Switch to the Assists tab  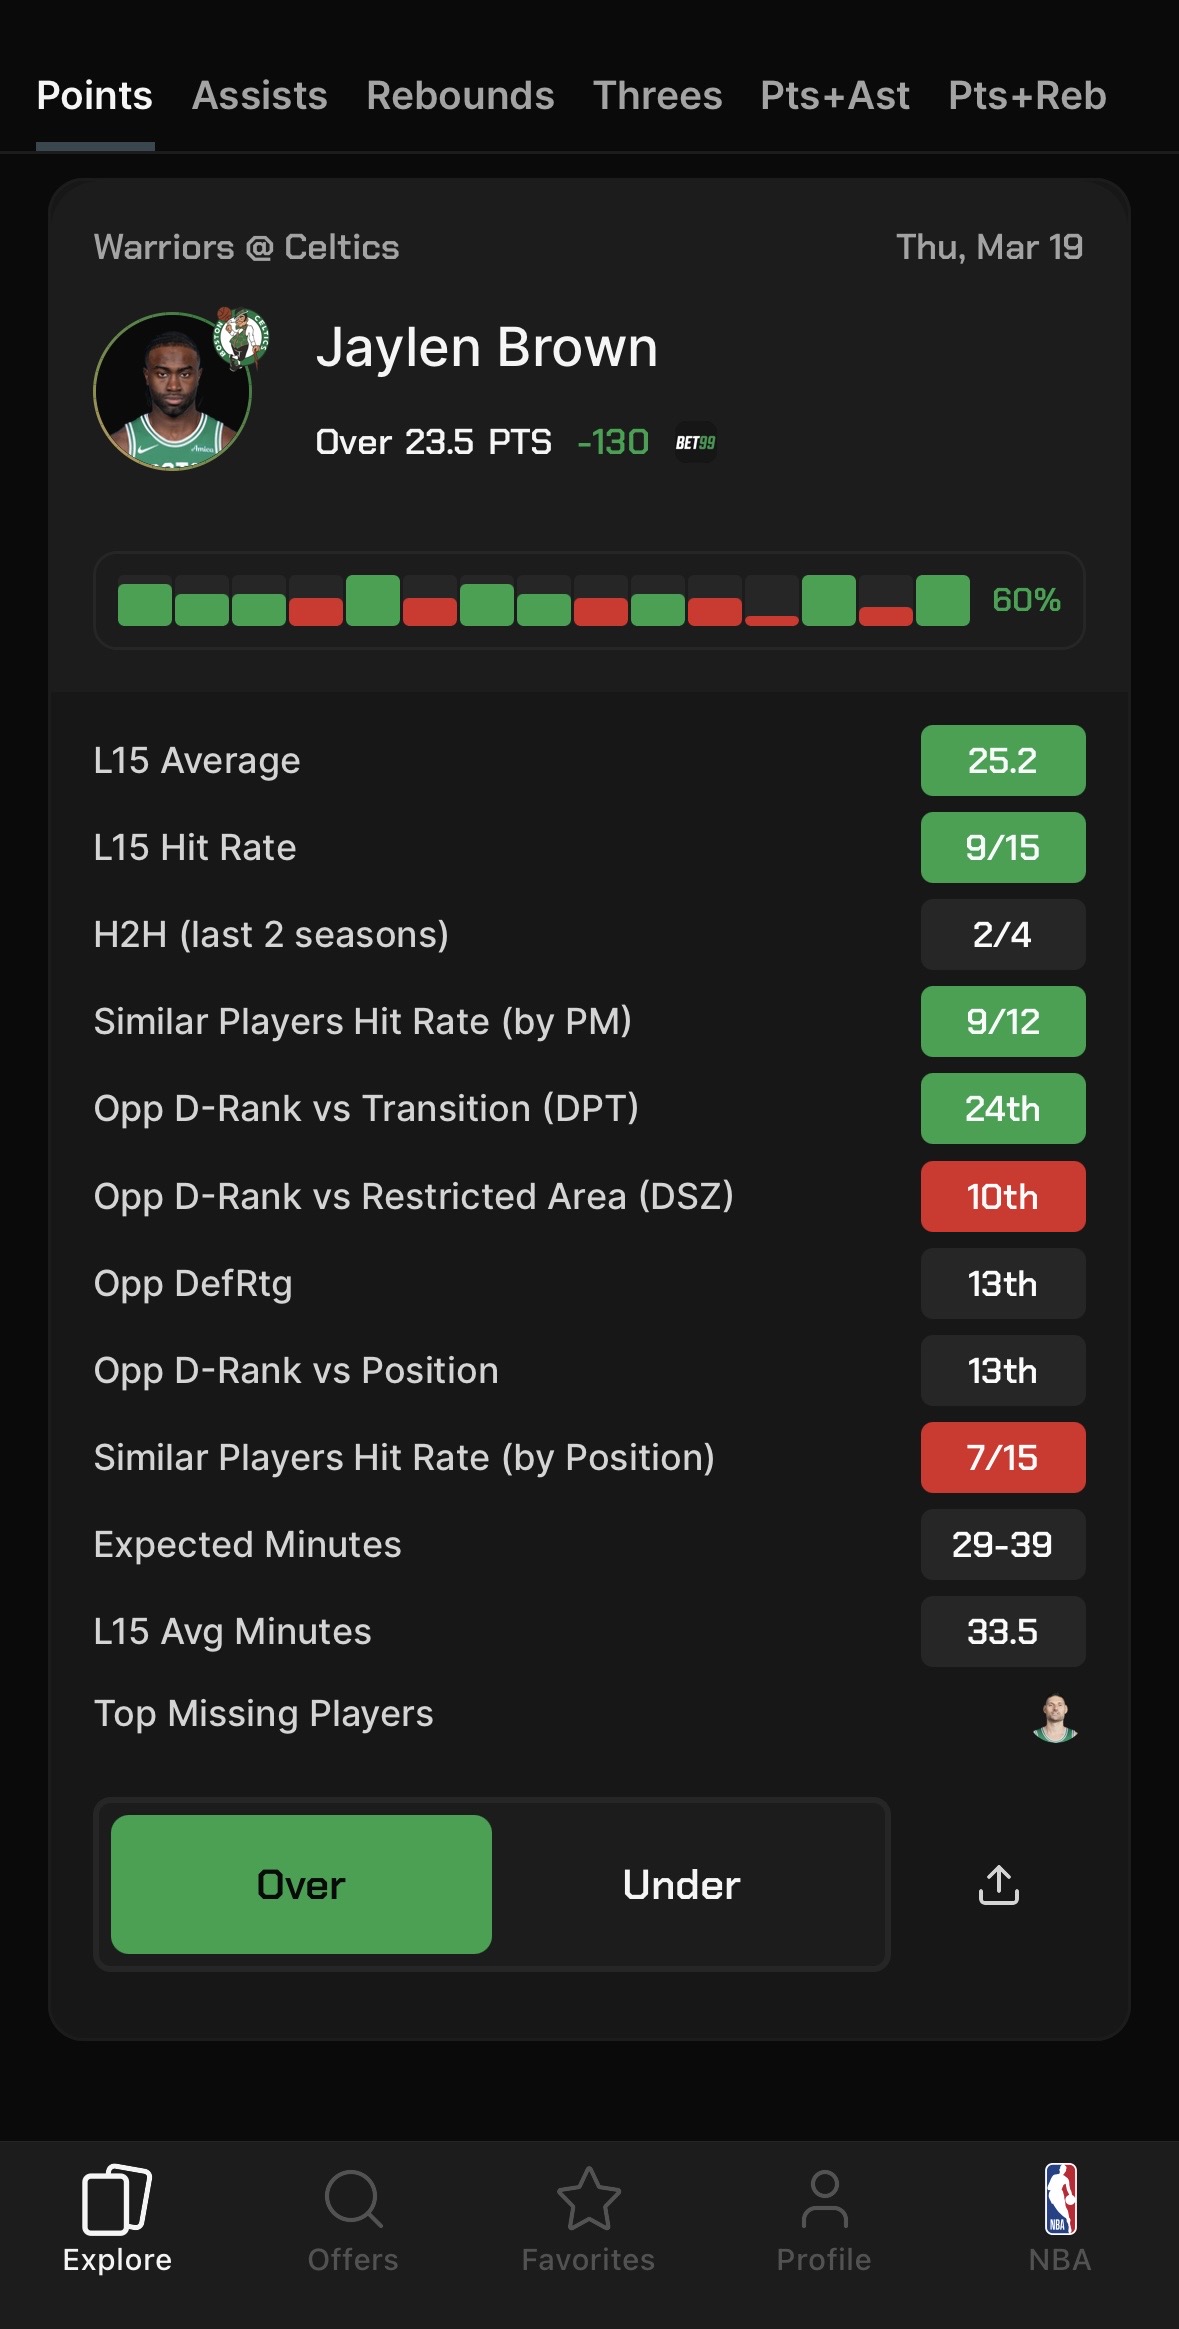pyautogui.click(x=260, y=96)
